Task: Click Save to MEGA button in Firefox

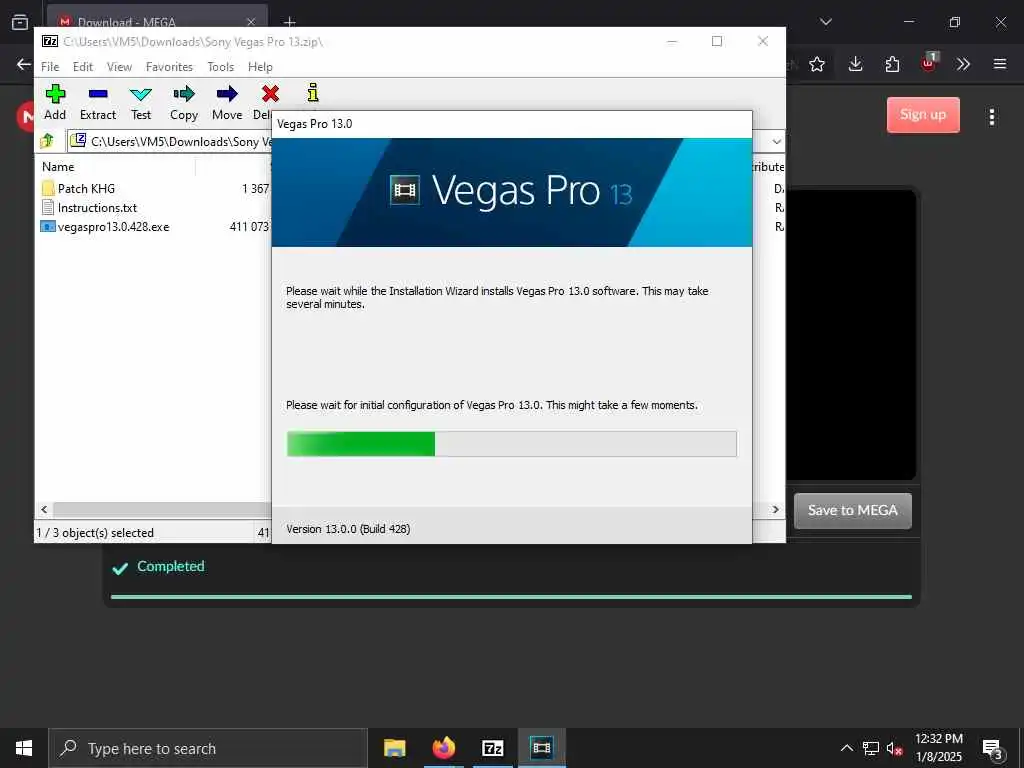Action: pos(852,511)
